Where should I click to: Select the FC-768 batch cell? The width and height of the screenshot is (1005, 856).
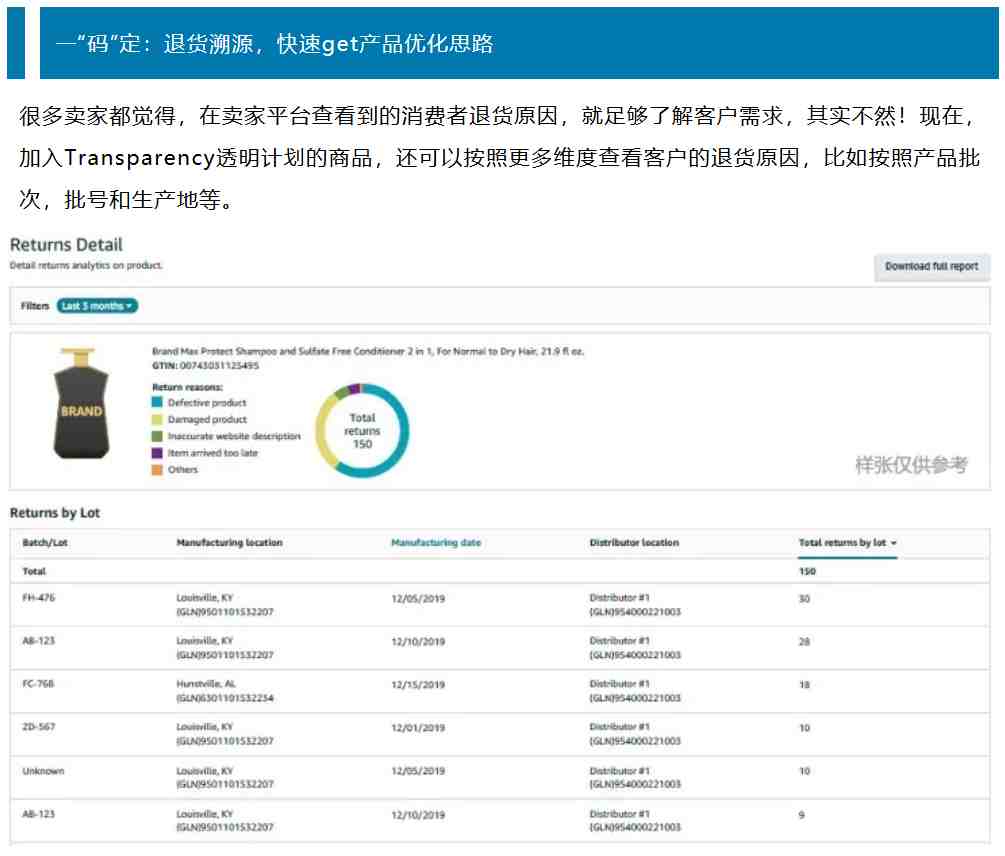coord(38,684)
